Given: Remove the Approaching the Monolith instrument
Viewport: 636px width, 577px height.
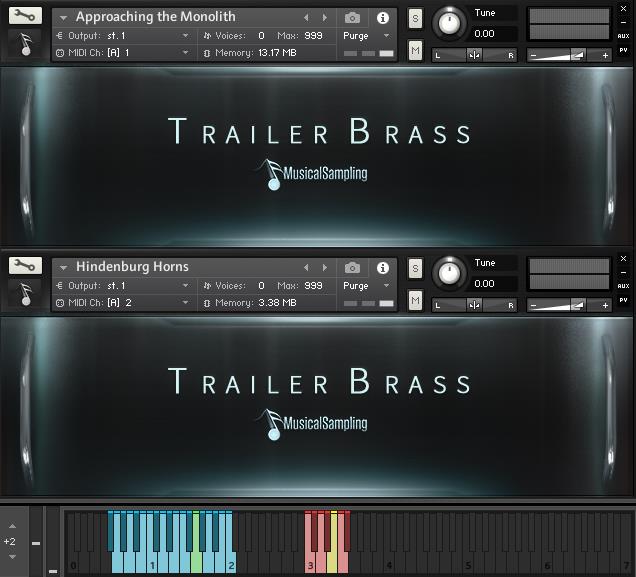Looking at the screenshot, I should pyautogui.click(x=623, y=9).
